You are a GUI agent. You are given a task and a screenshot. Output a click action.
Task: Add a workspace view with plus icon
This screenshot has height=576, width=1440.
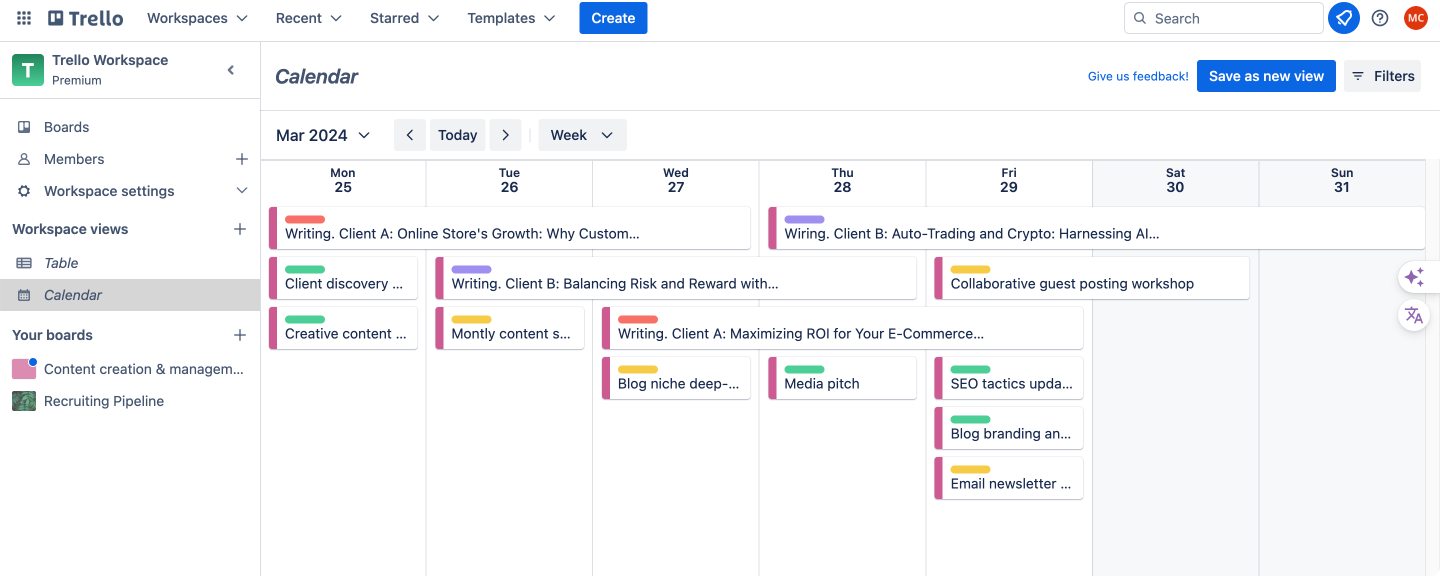pyautogui.click(x=240, y=229)
